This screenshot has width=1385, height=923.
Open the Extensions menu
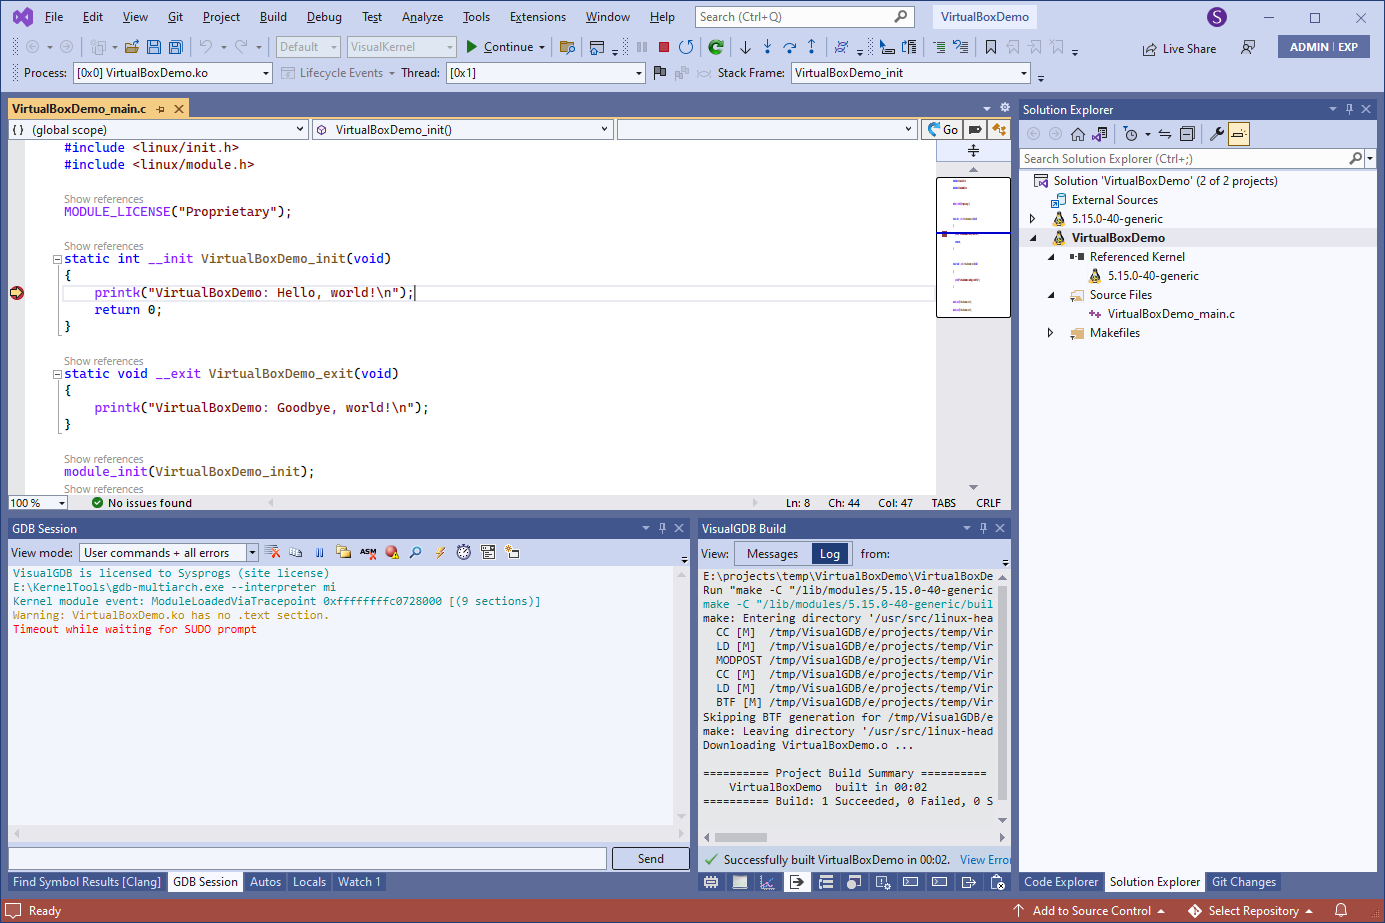click(538, 17)
